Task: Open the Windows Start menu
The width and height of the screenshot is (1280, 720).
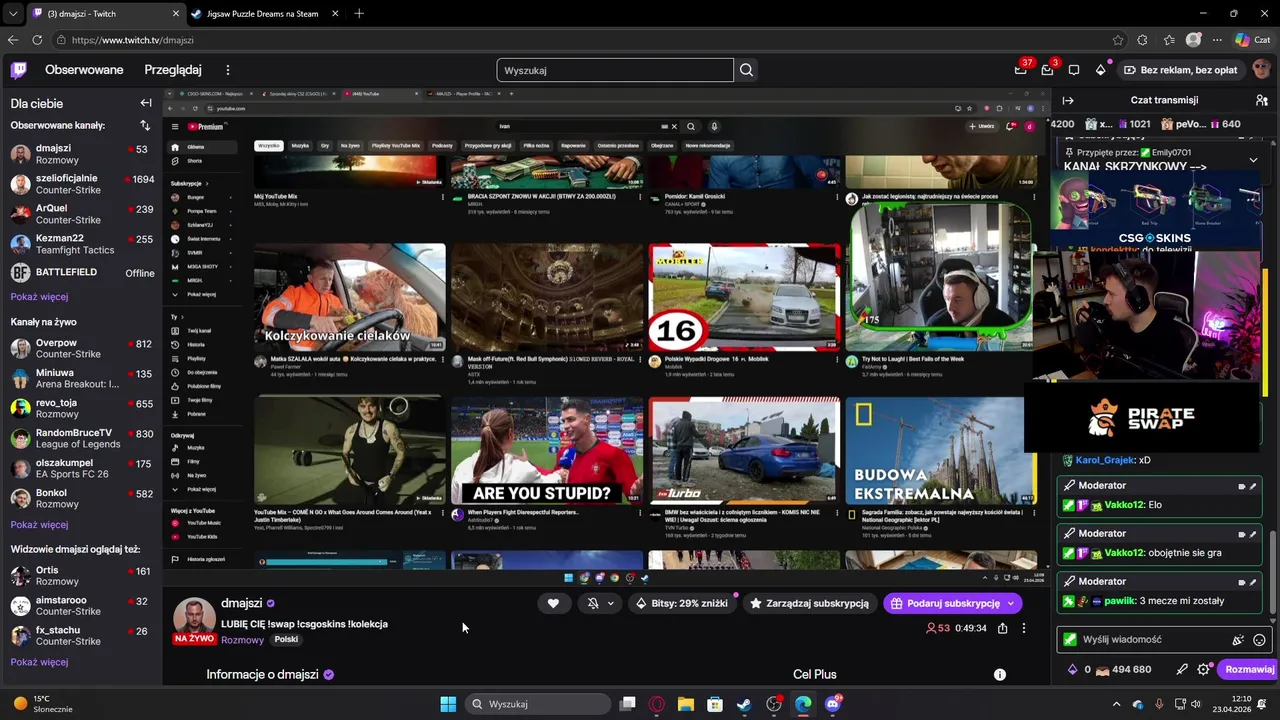Action: 448,704
